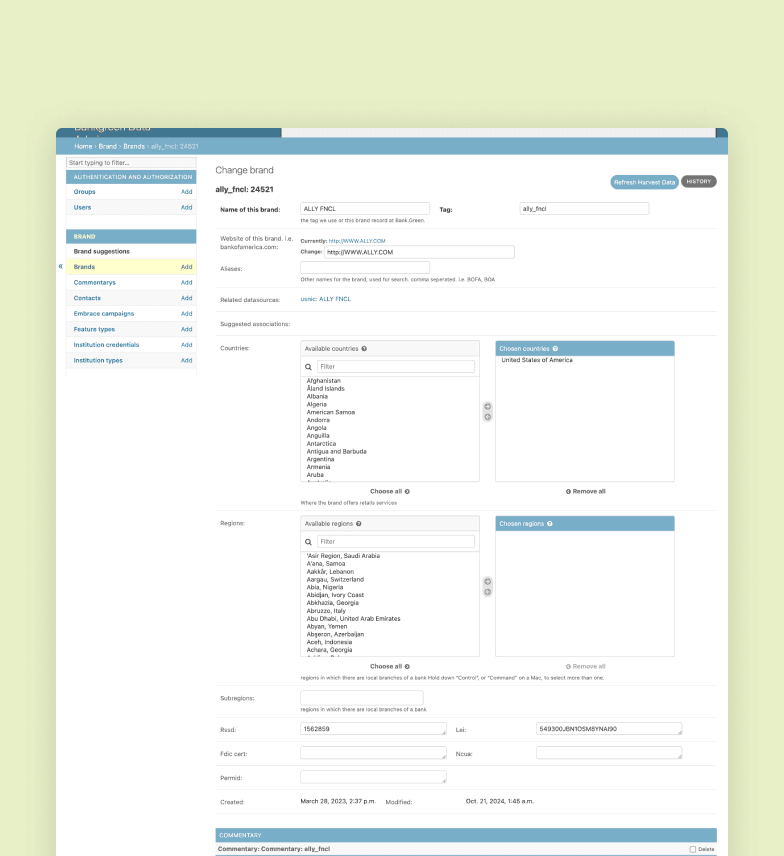Select Brands in the sidebar

84,267
